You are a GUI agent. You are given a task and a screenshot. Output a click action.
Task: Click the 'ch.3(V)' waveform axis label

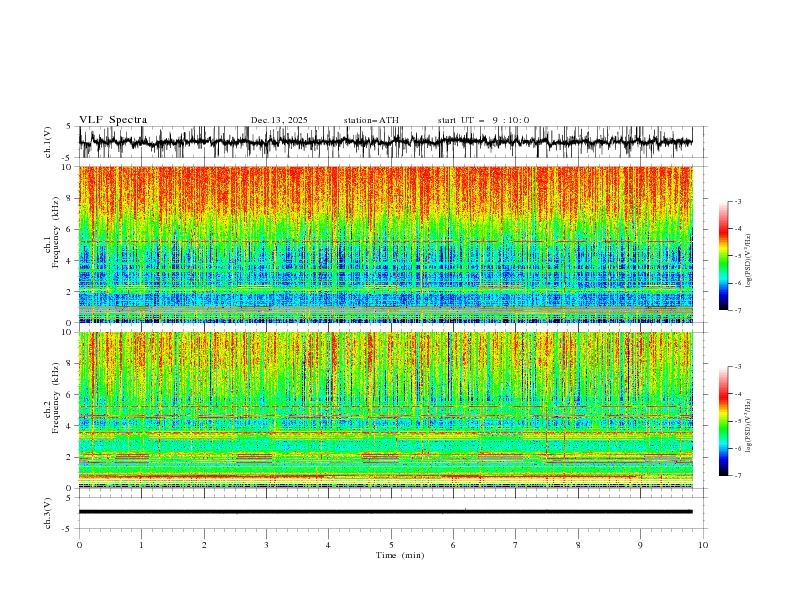click(48, 513)
